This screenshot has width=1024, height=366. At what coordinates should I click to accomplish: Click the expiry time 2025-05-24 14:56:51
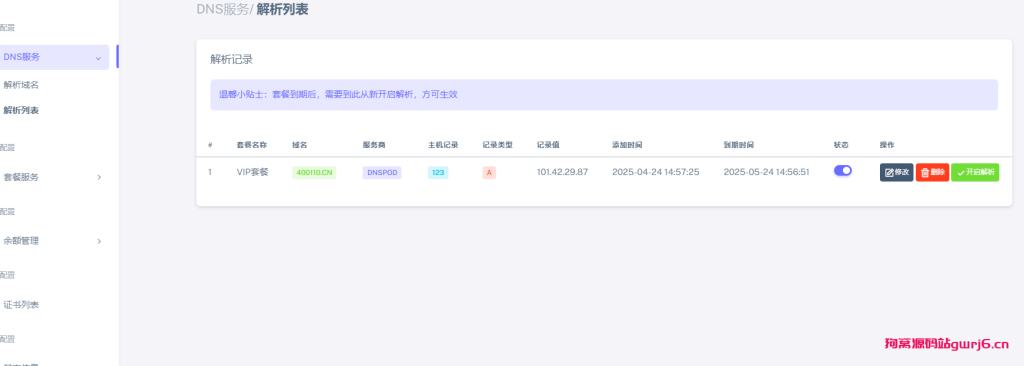coord(767,172)
